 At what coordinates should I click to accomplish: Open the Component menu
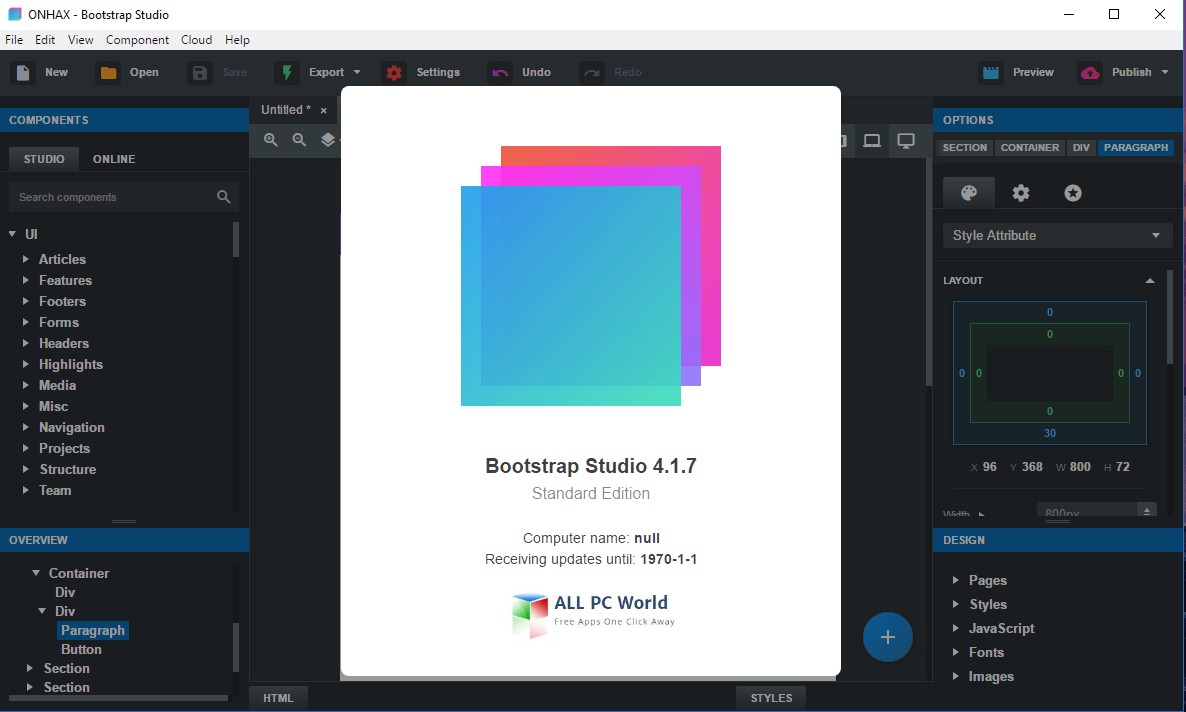click(138, 40)
